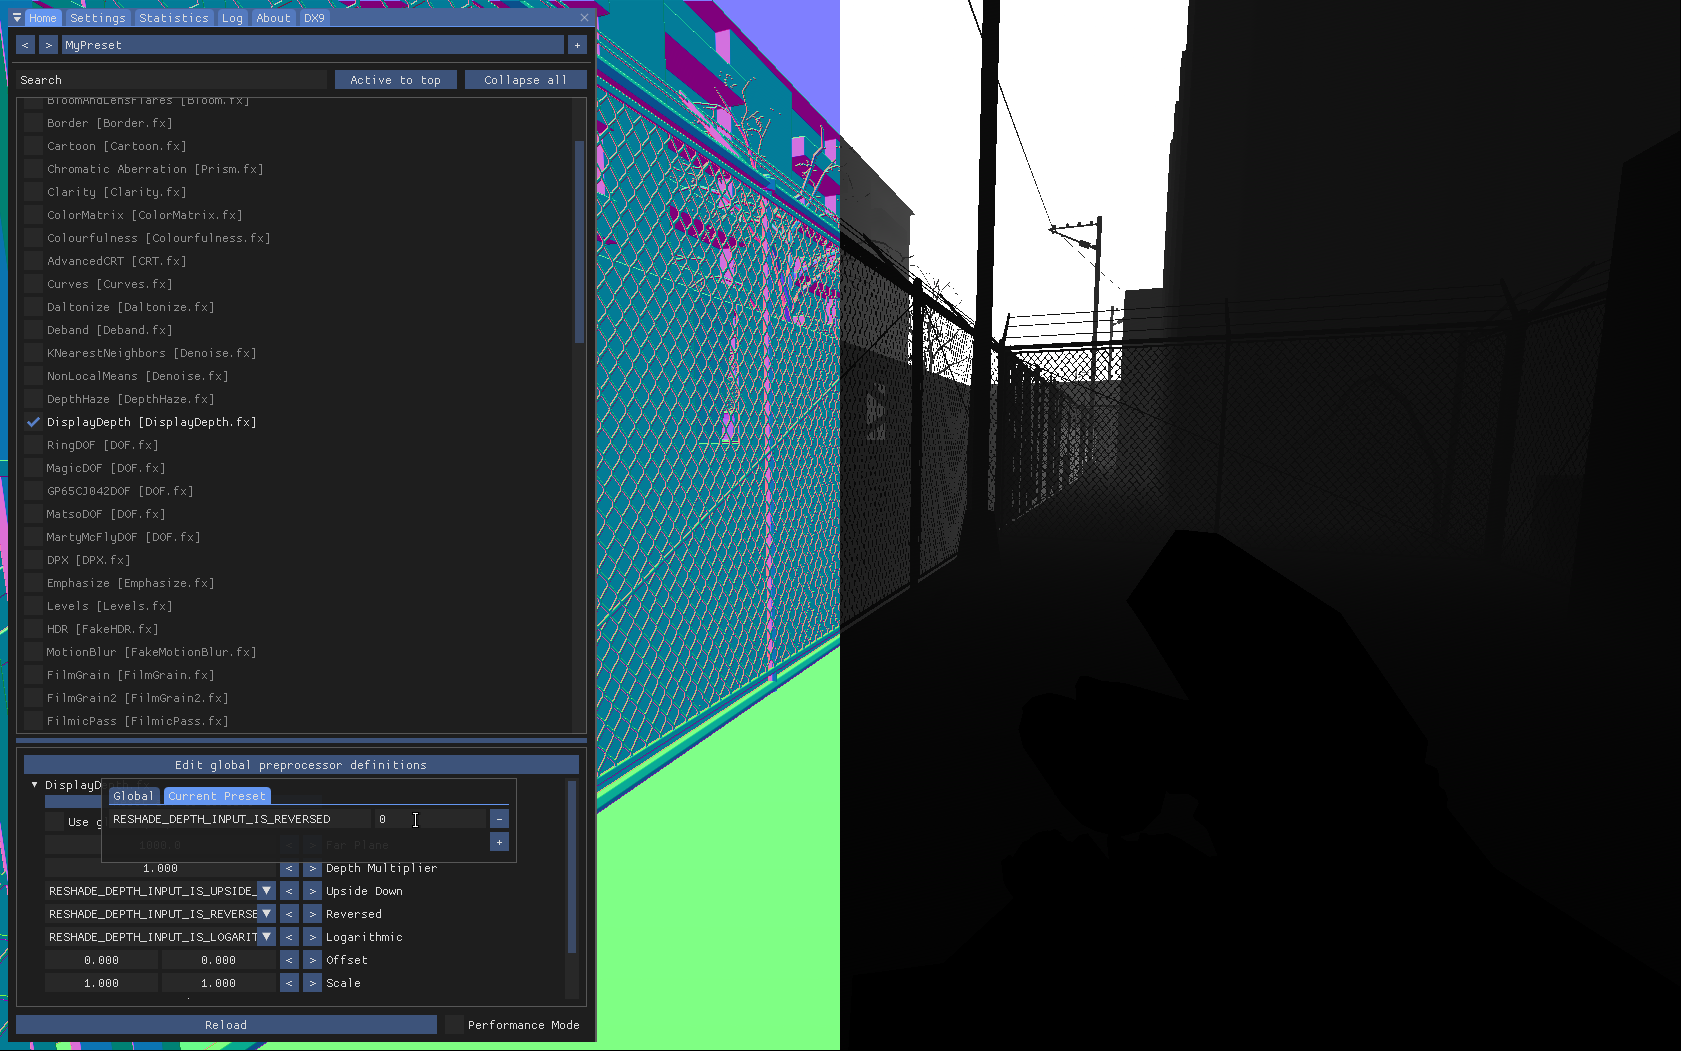Collapse the ReShade overlay window using the title triangle

pyautogui.click(x=16, y=17)
